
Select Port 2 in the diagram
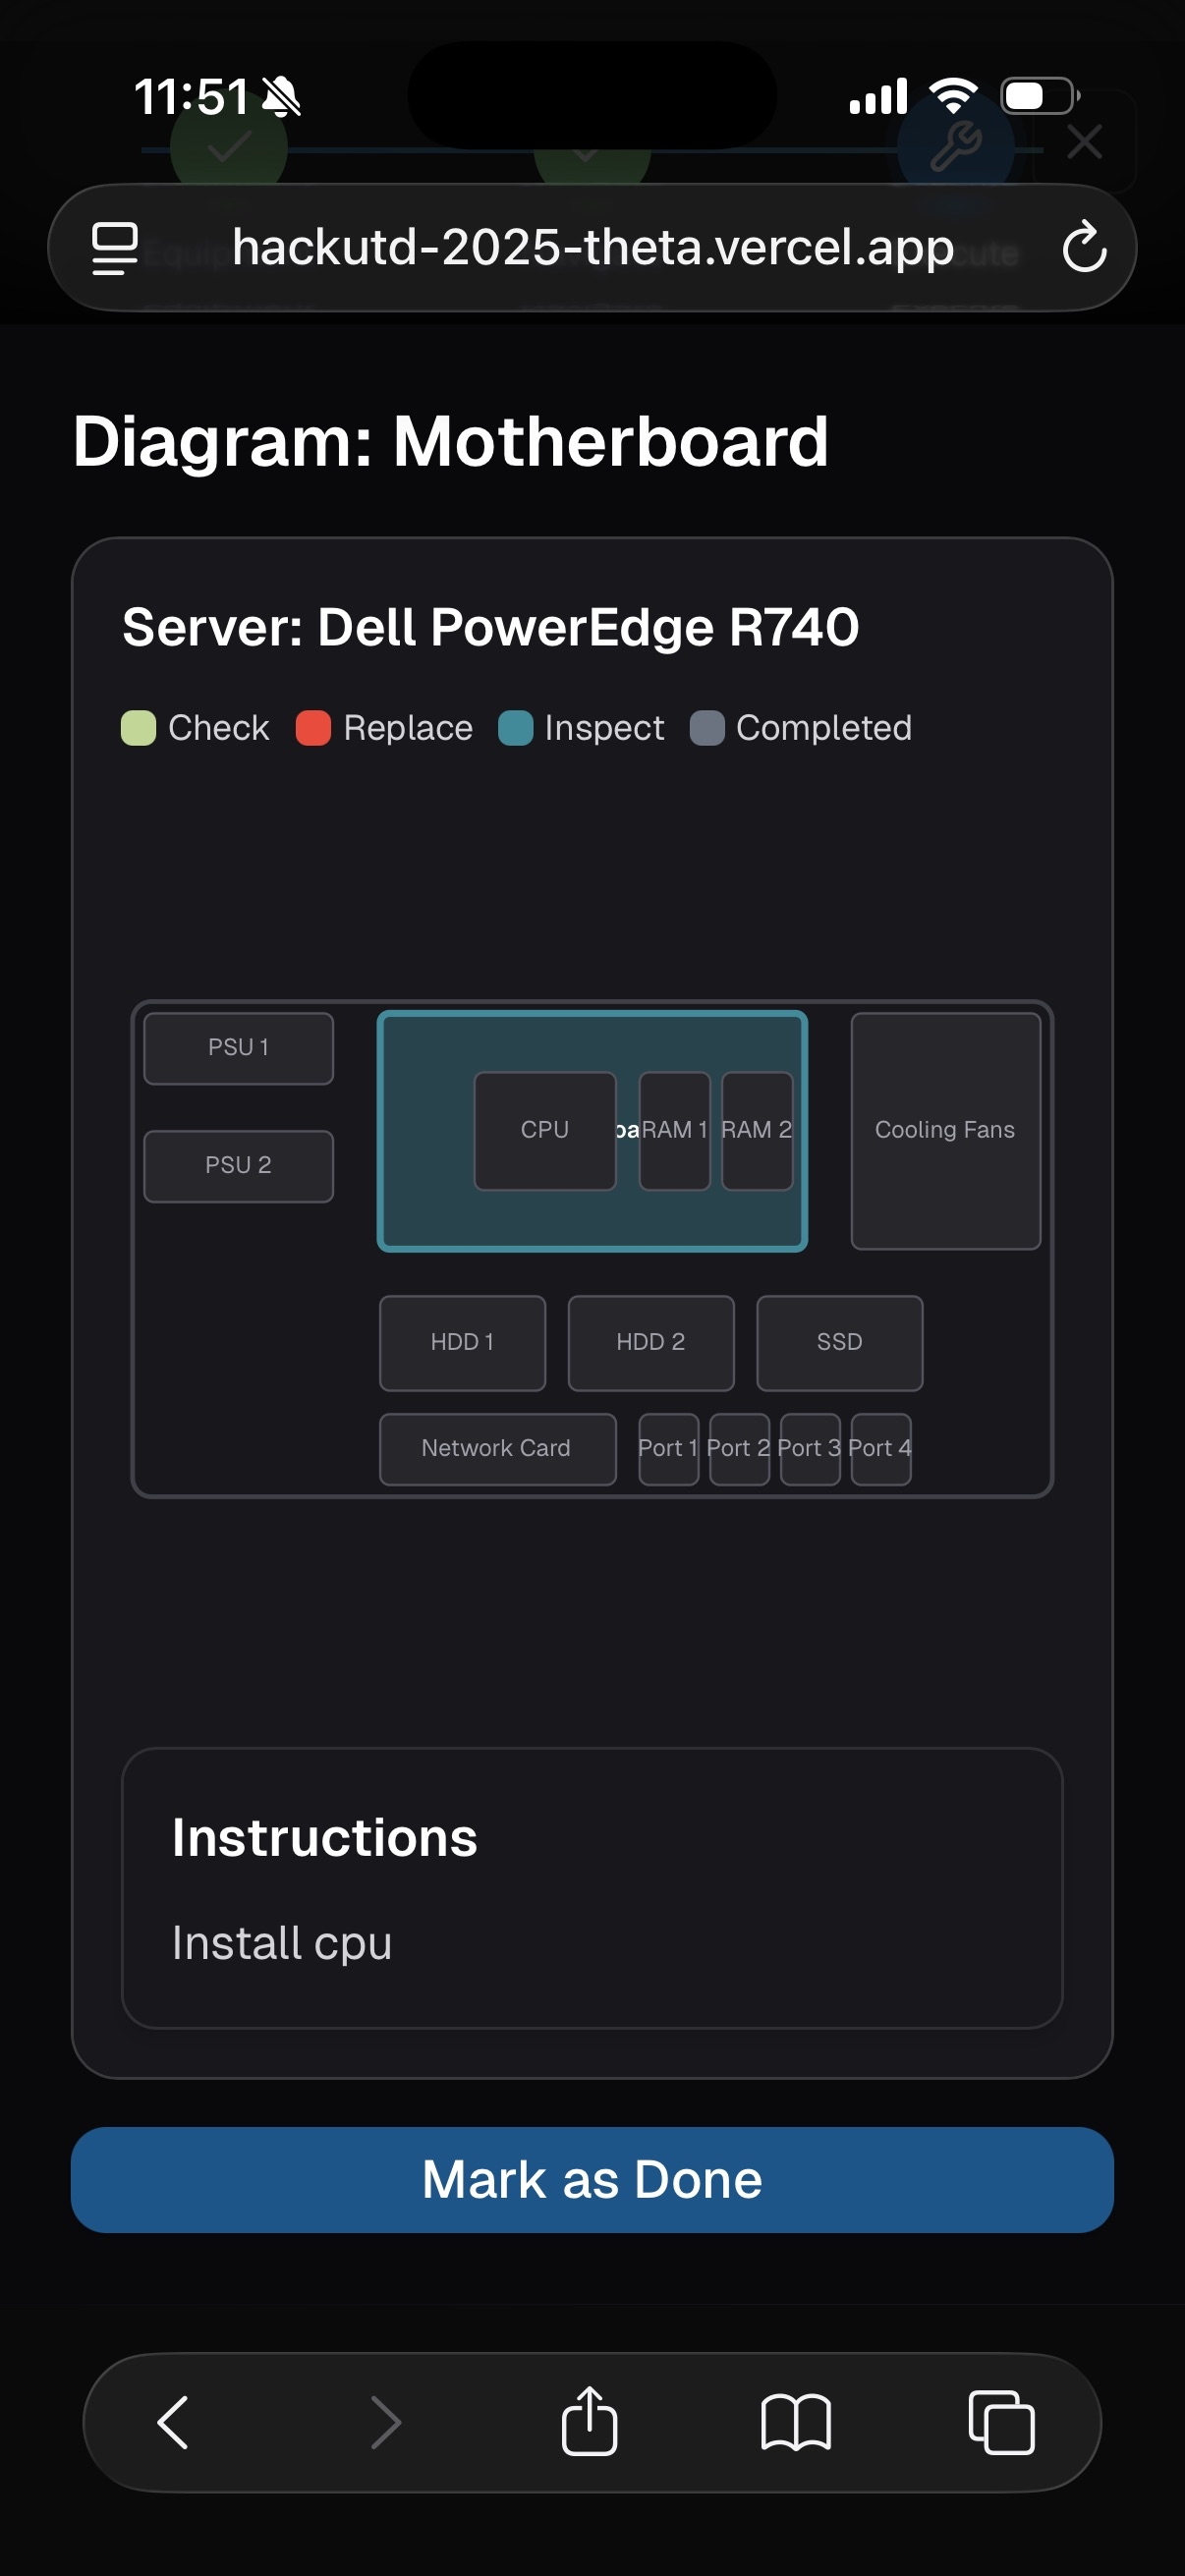coord(740,1449)
